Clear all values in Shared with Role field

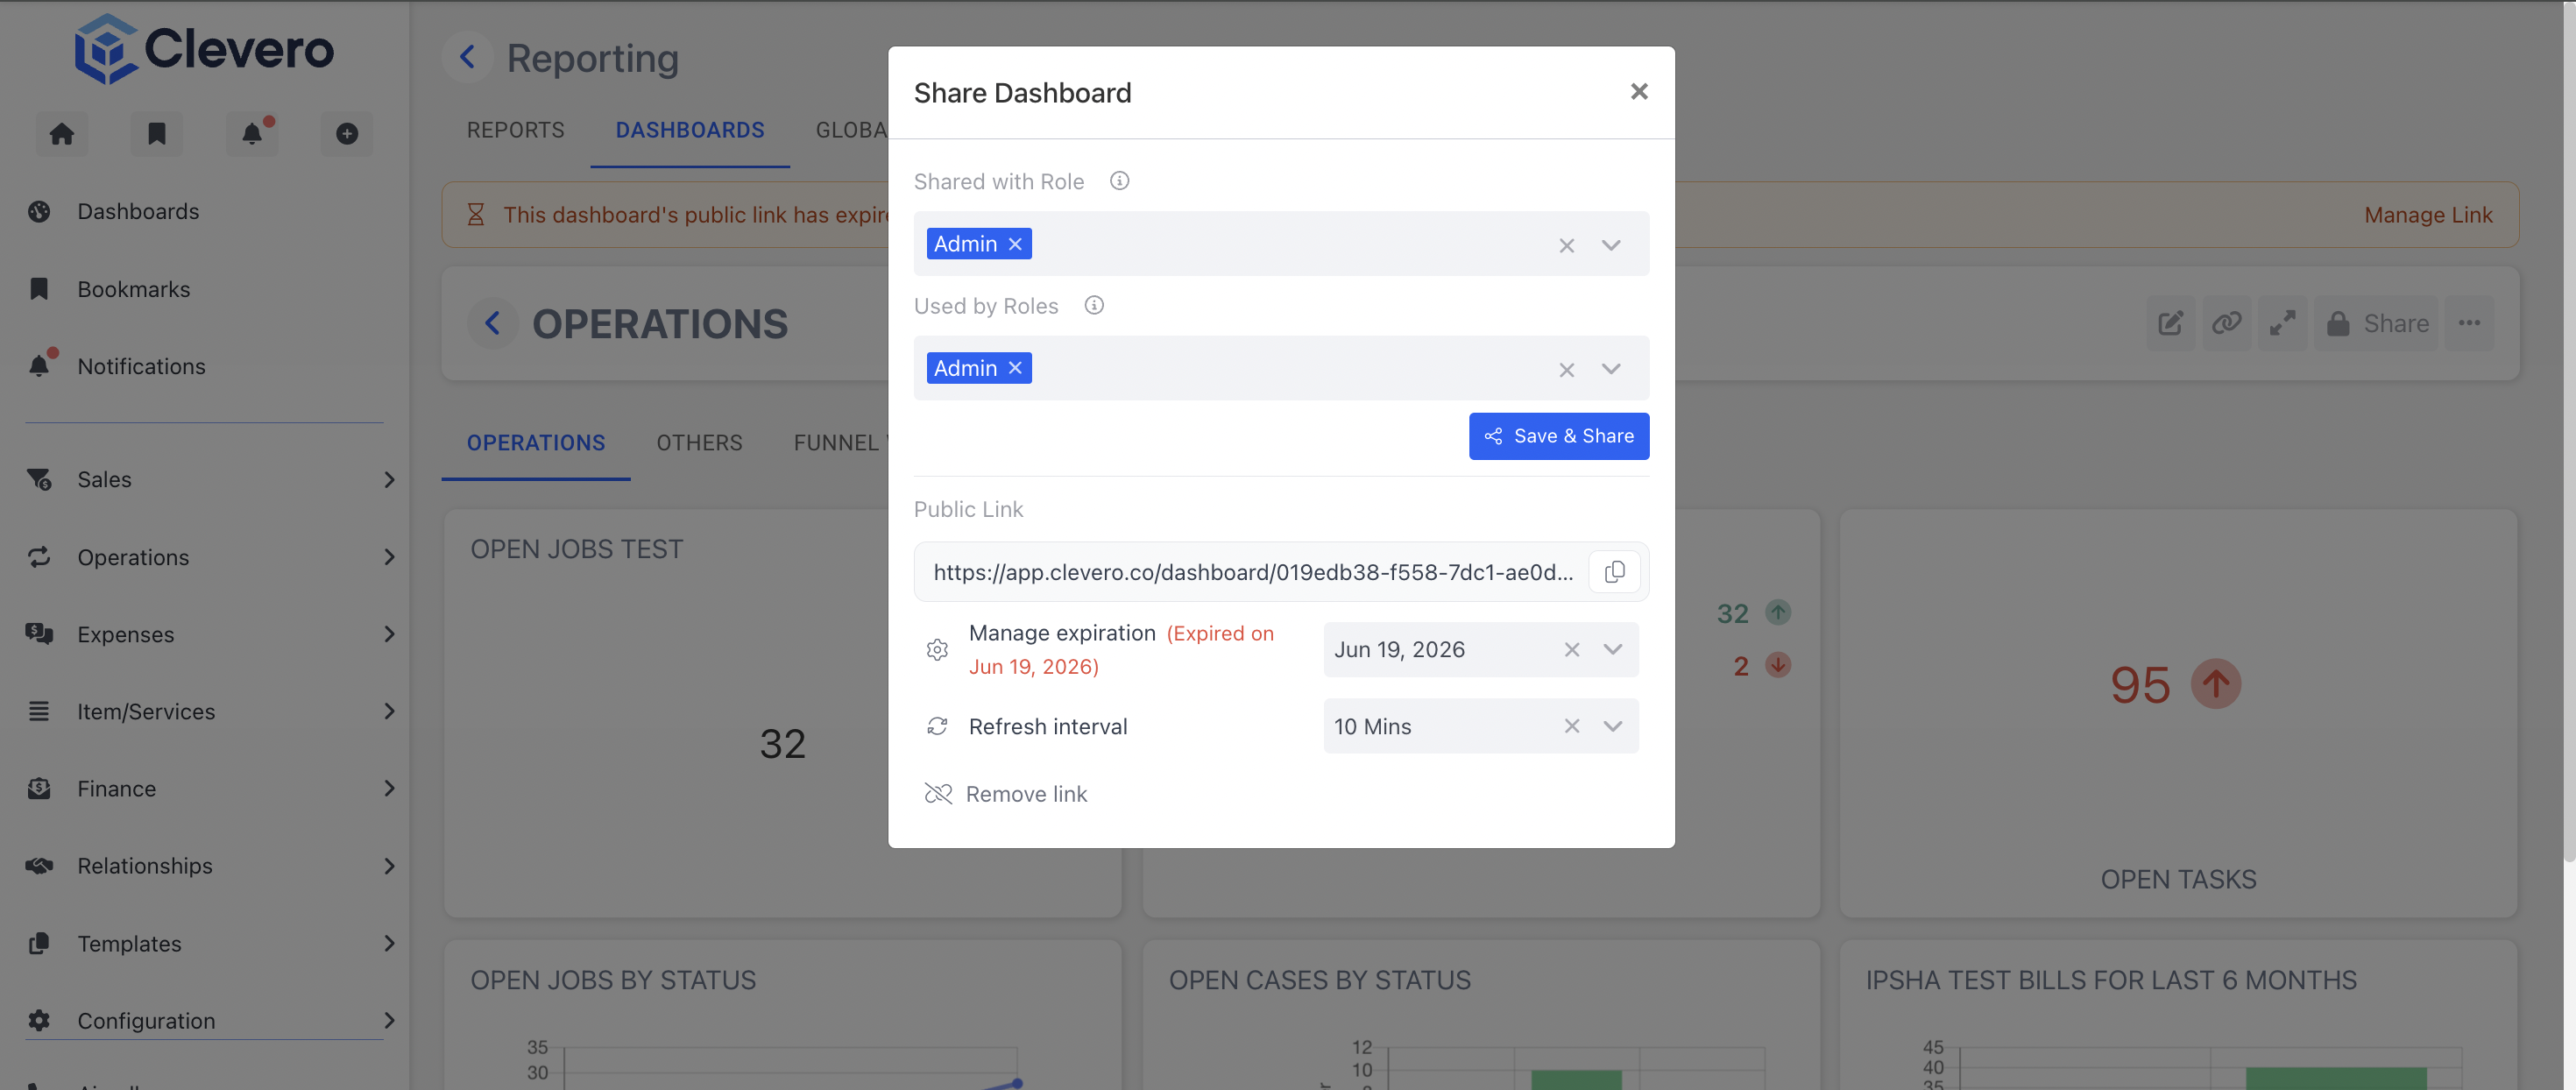click(x=1566, y=245)
